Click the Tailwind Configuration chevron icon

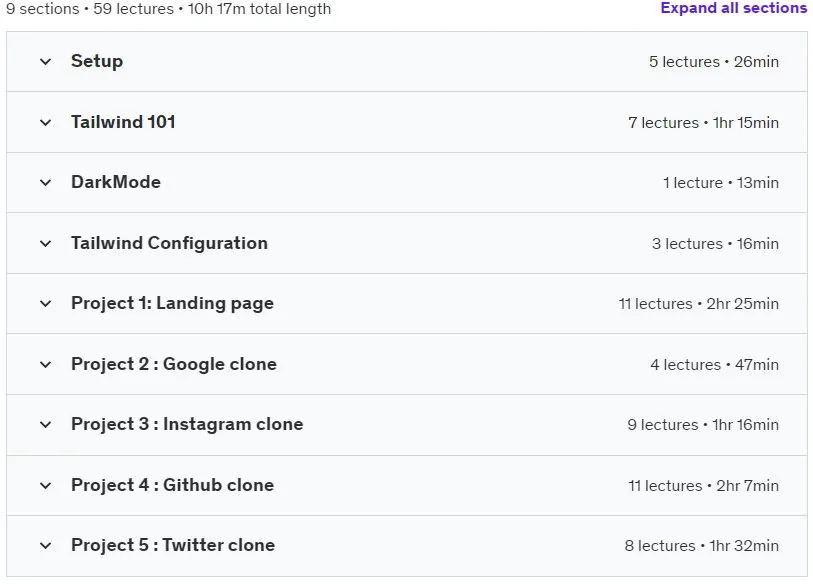(46, 243)
